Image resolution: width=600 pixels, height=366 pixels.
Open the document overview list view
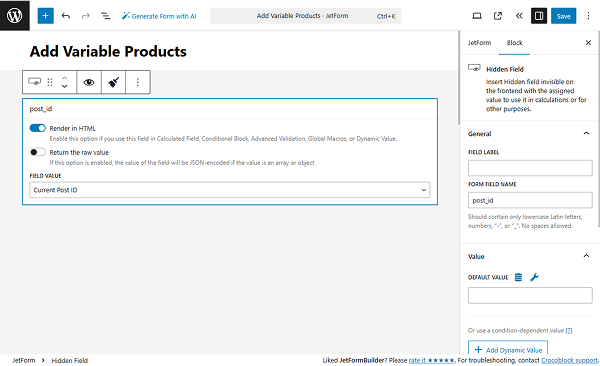click(105, 16)
